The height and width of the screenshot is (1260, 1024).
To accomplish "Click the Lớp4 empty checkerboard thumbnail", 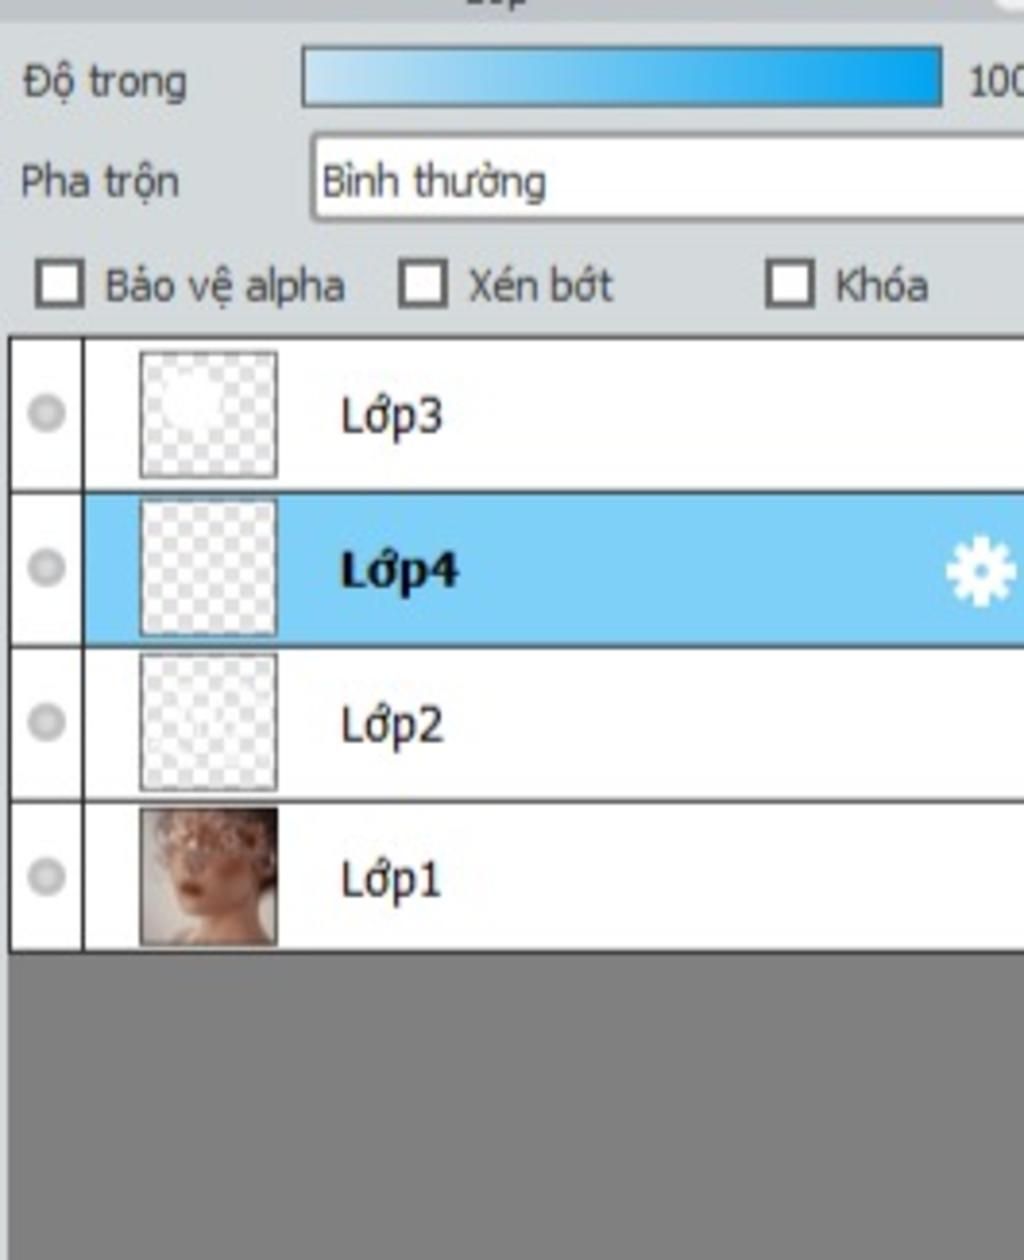I will (x=209, y=568).
